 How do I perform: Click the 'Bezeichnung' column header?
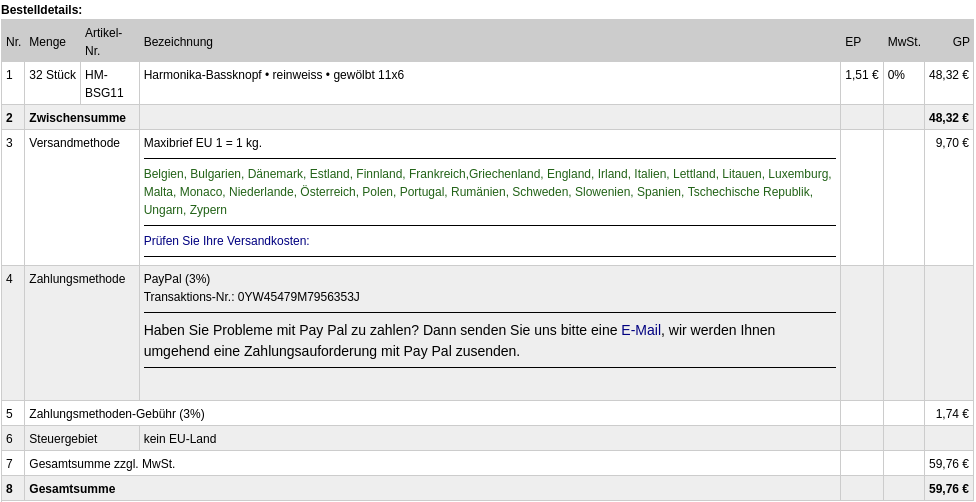click(178, 42)
